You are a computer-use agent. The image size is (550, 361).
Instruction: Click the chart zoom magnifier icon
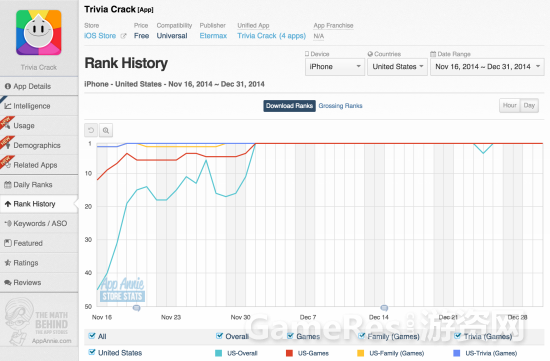coord(106,131)
